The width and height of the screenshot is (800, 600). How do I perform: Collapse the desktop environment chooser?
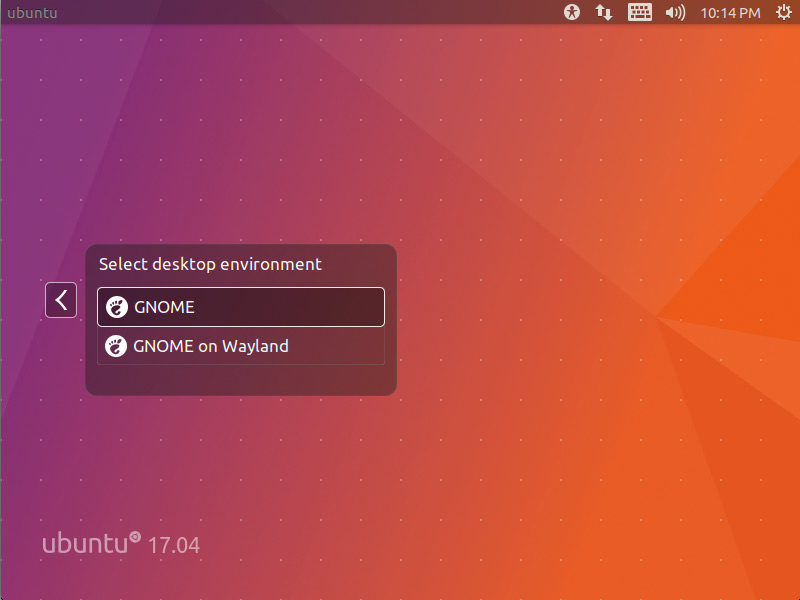(60, 300)
